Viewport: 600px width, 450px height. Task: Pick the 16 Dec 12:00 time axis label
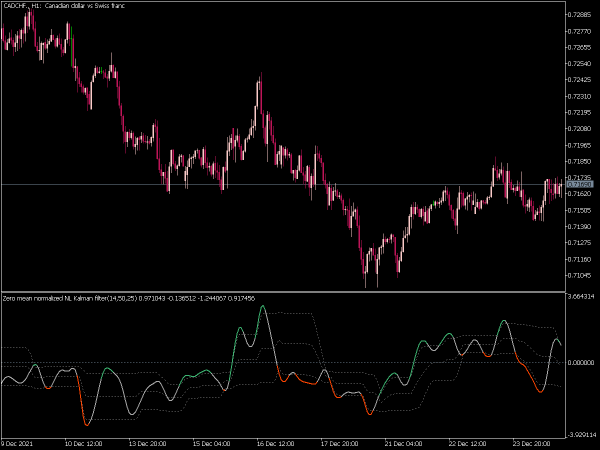coord(275,444)
